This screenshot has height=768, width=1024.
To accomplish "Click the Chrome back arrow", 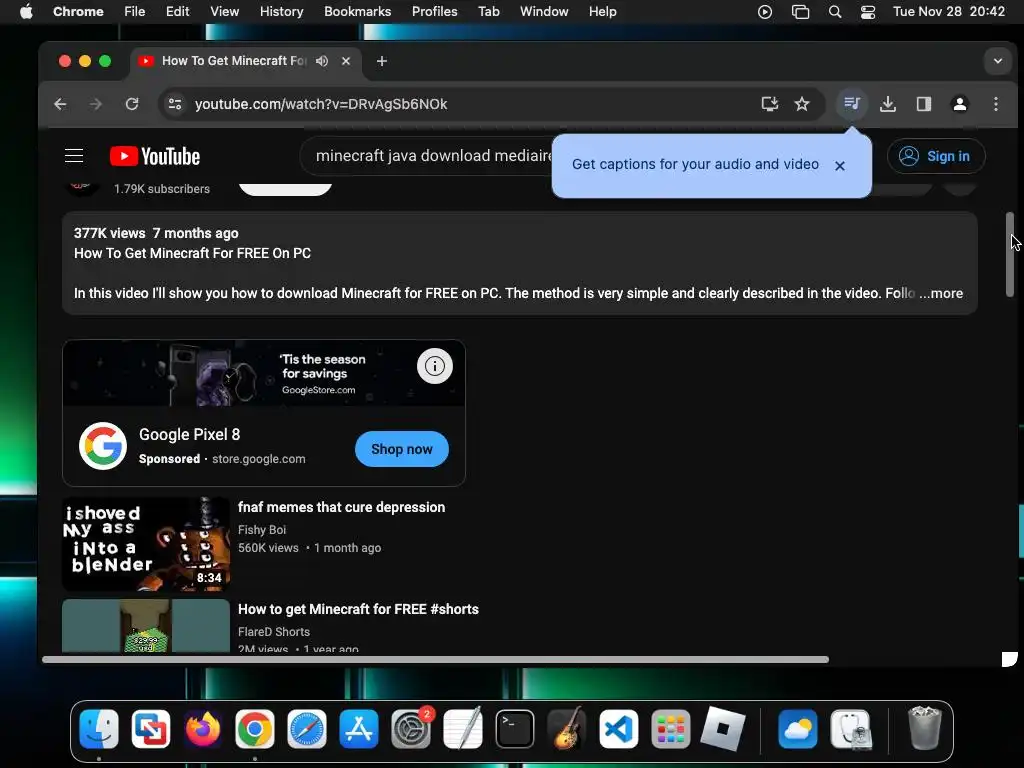I will click(x=60, y=104).
